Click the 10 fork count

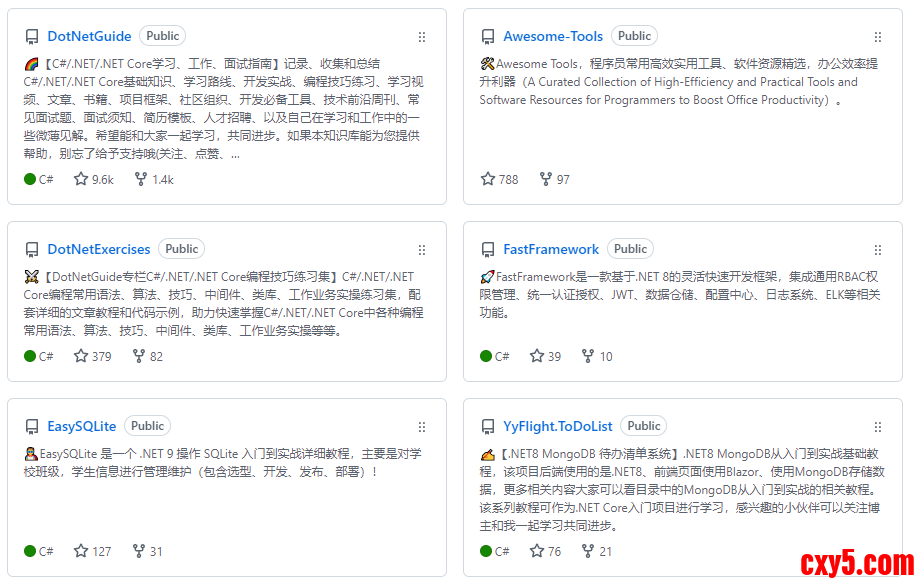(606, 357)
